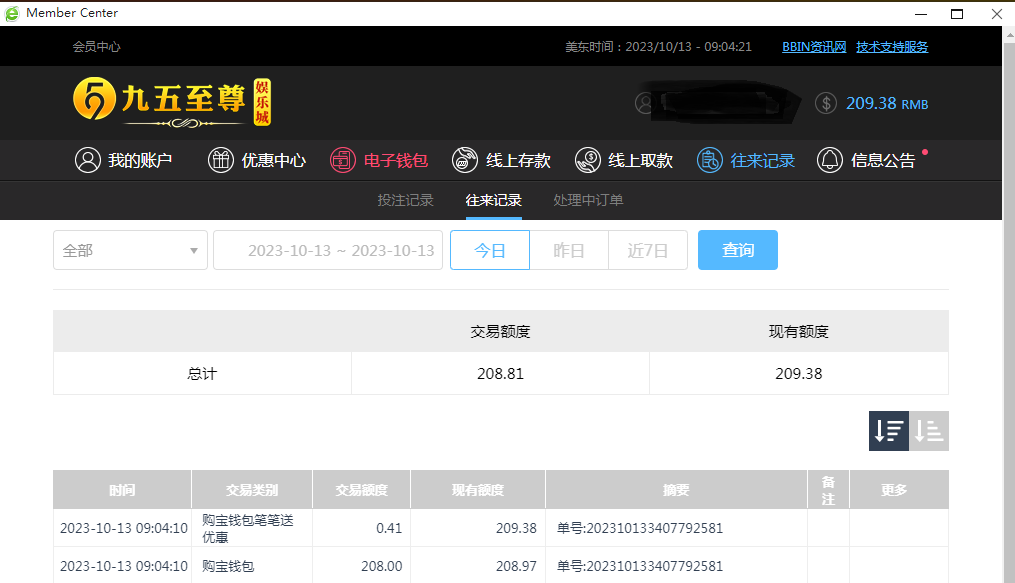Sort records in descending order

coord(889,431)
